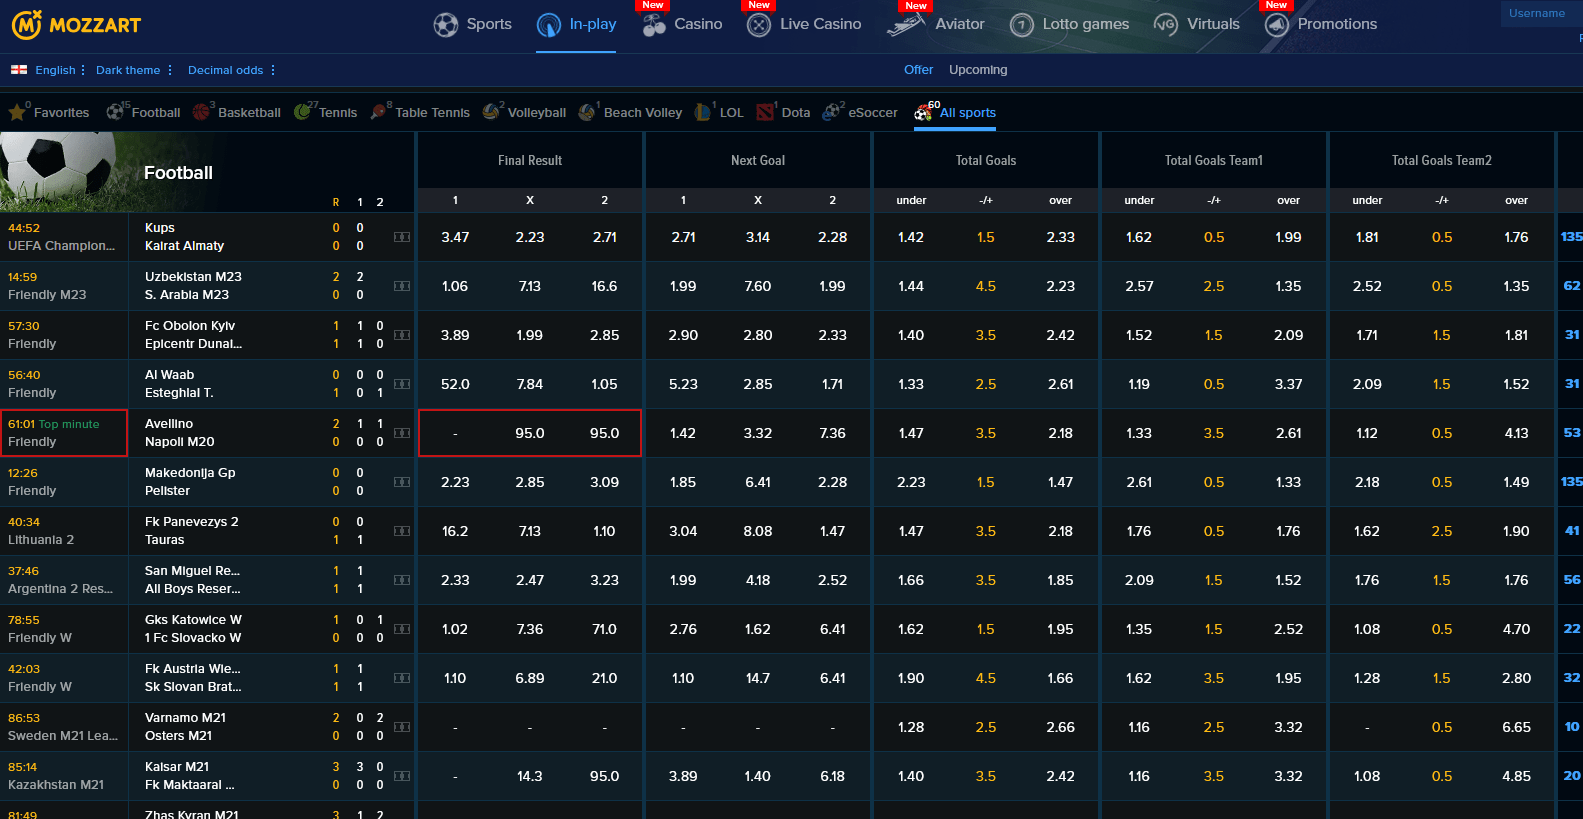
Task: Open the Decimal odds format dropdown
Action: tap(232, 70)
